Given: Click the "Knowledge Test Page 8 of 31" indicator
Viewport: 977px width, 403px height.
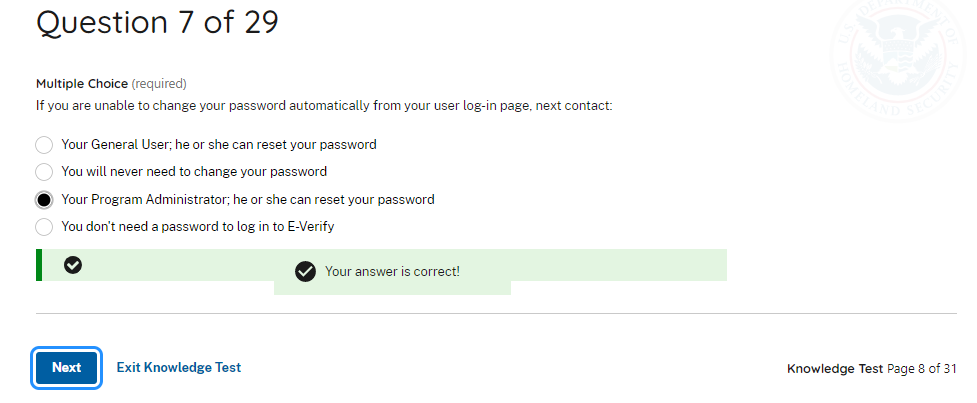Looking at the screenshot, I should 871,369.
